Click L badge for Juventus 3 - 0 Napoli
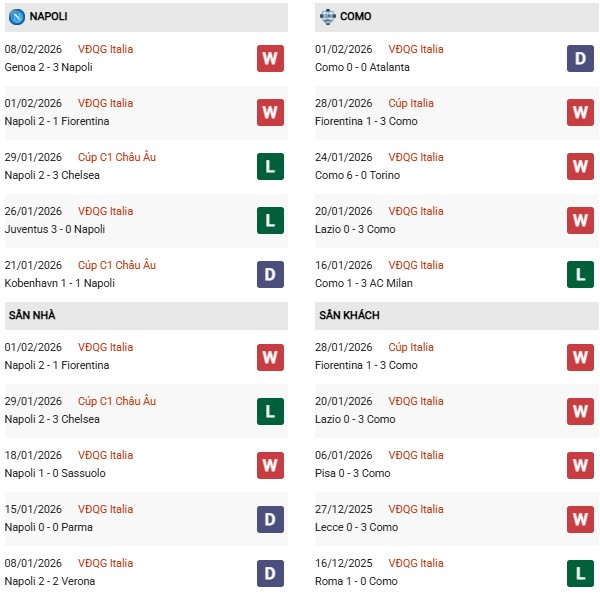Image resolution: width=600 pixels, height=594 pixels. pyautogui.click(x=270, y=220)
